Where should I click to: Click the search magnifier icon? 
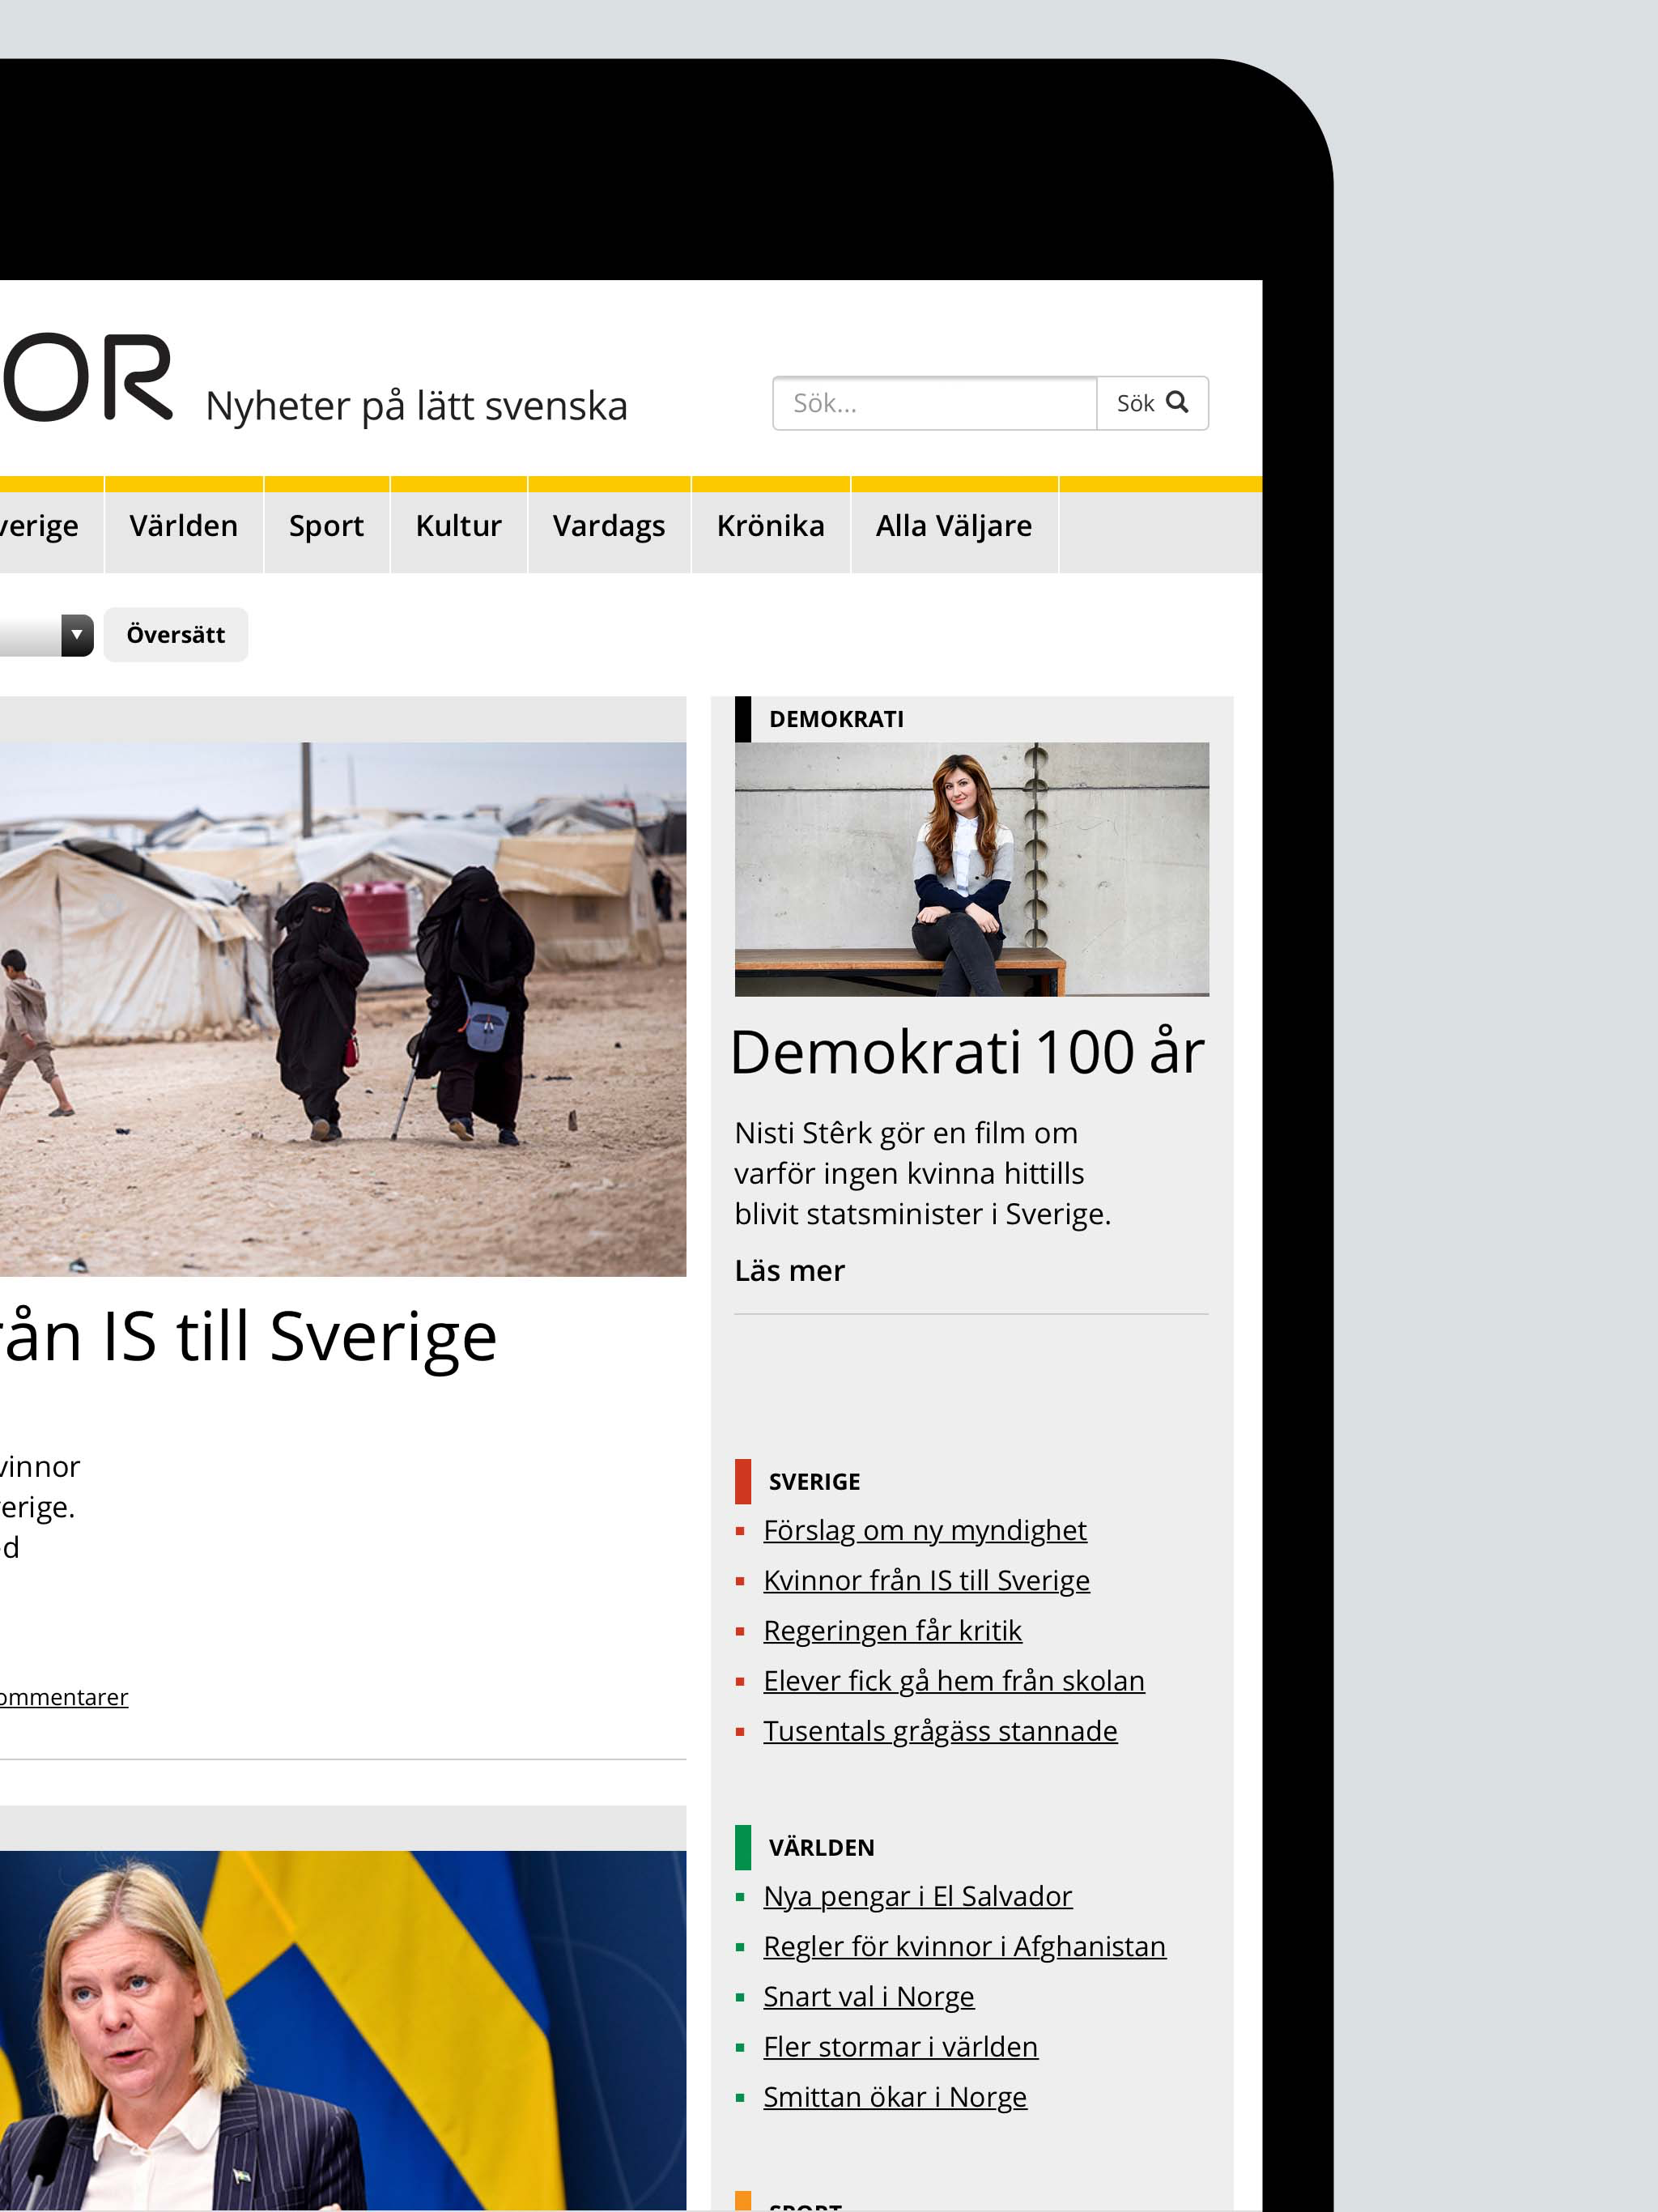coord(1177,402)
